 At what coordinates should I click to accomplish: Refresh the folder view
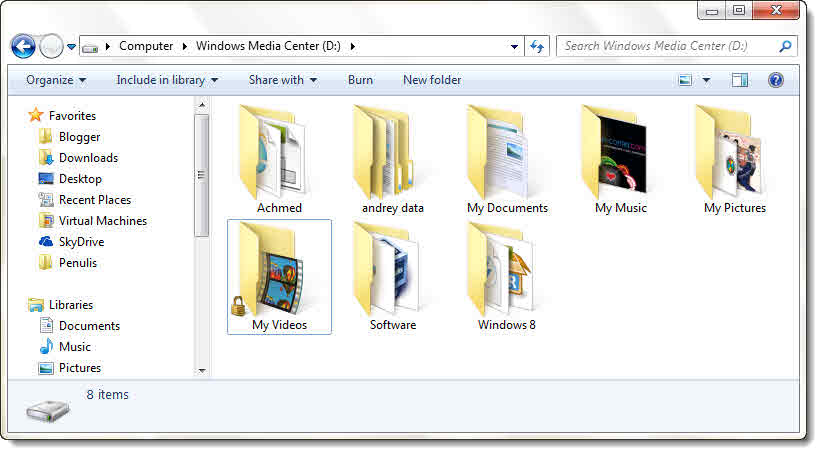[537, 47]
